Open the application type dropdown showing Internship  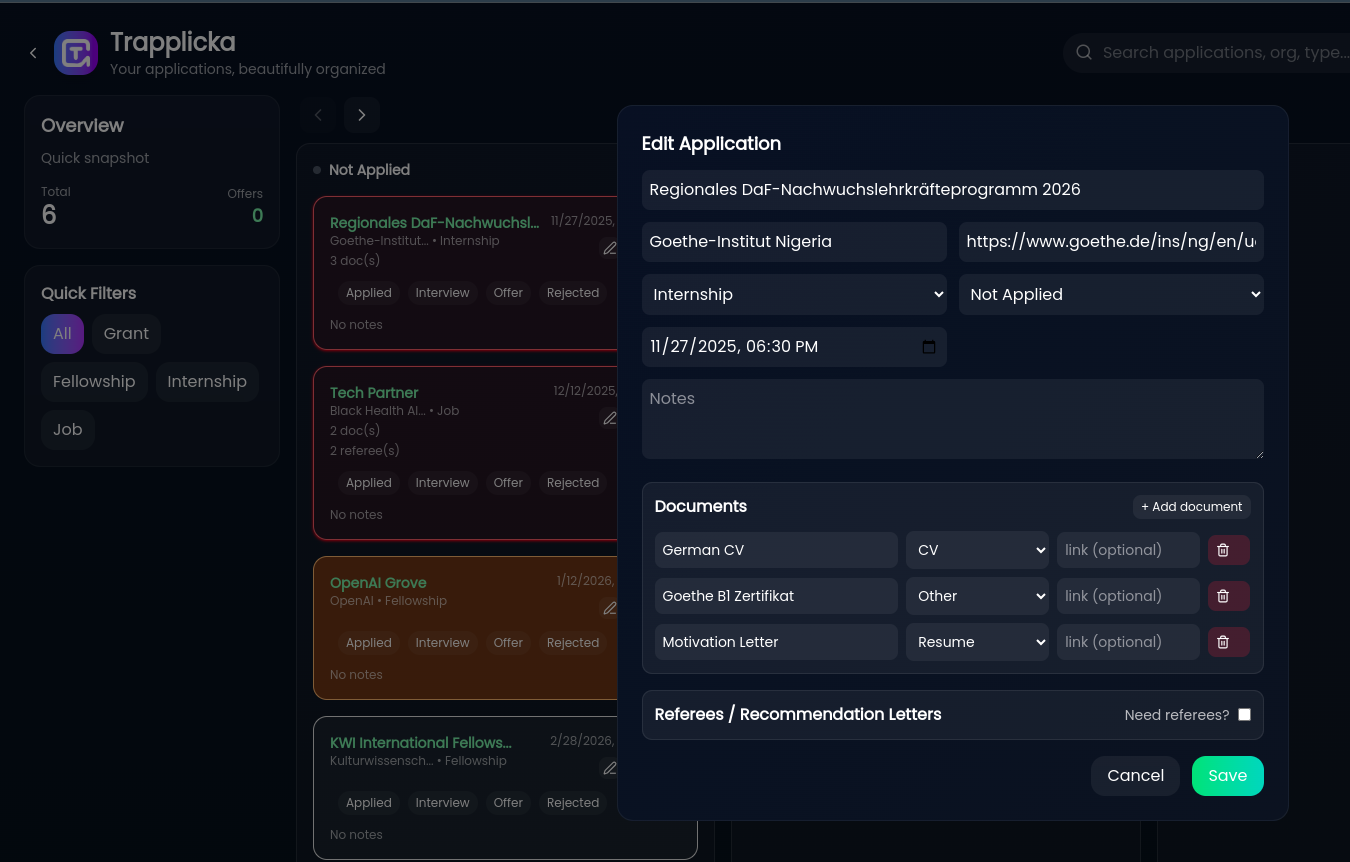click(794, 294)
